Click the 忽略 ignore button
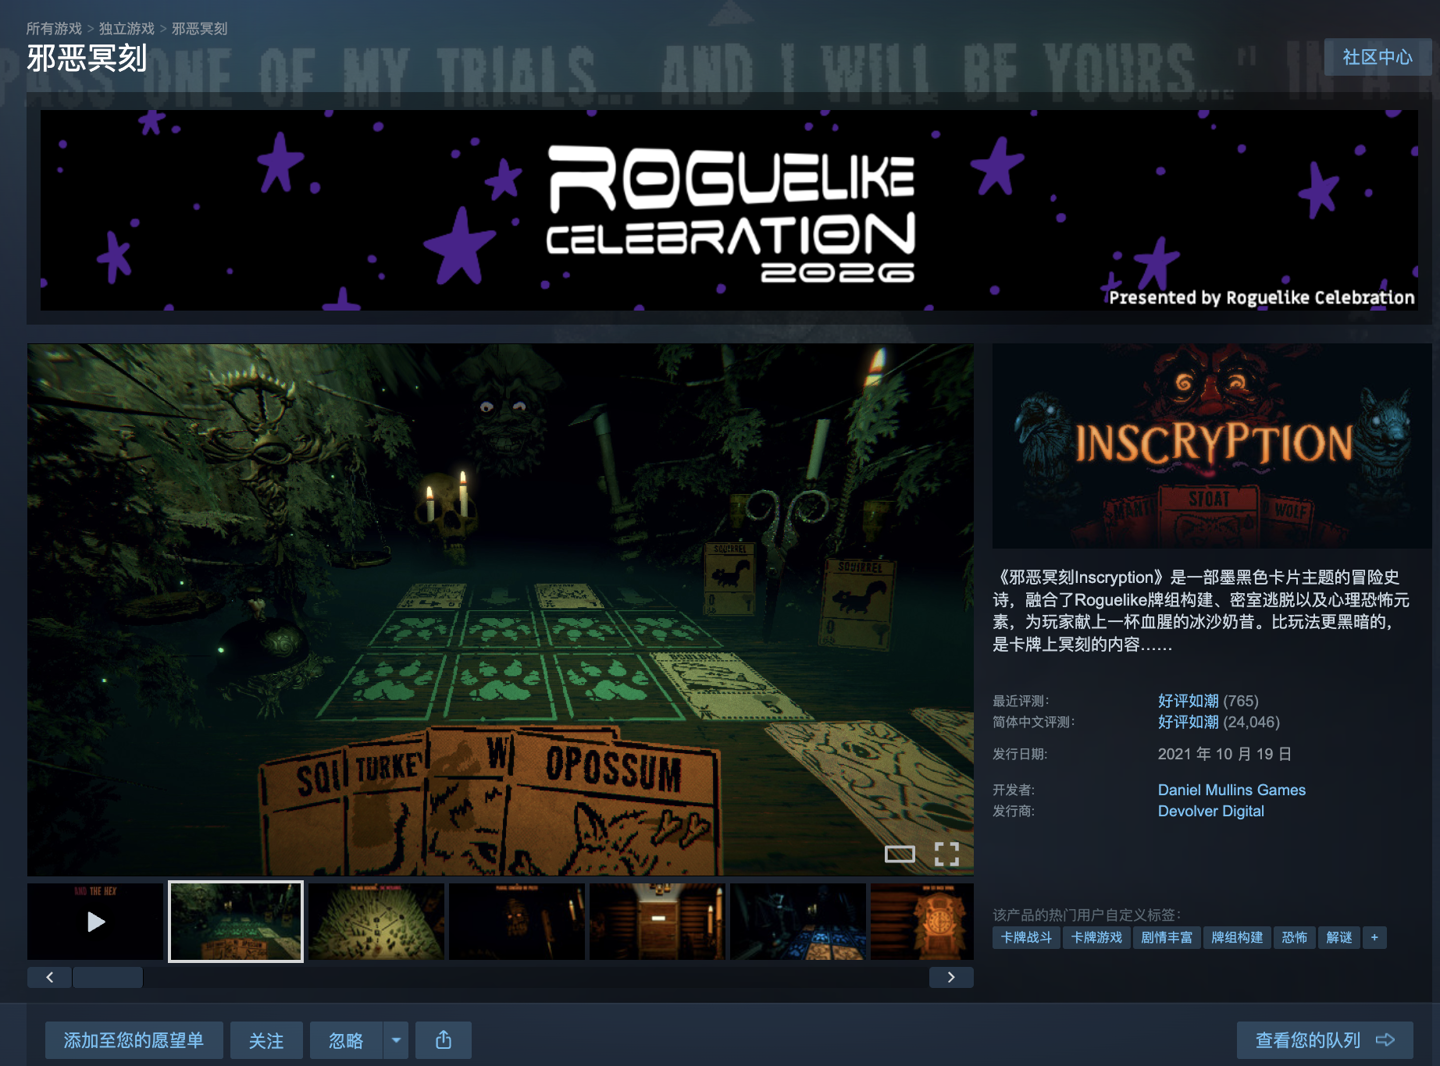1440x1066 pixels. point(346,1040)
